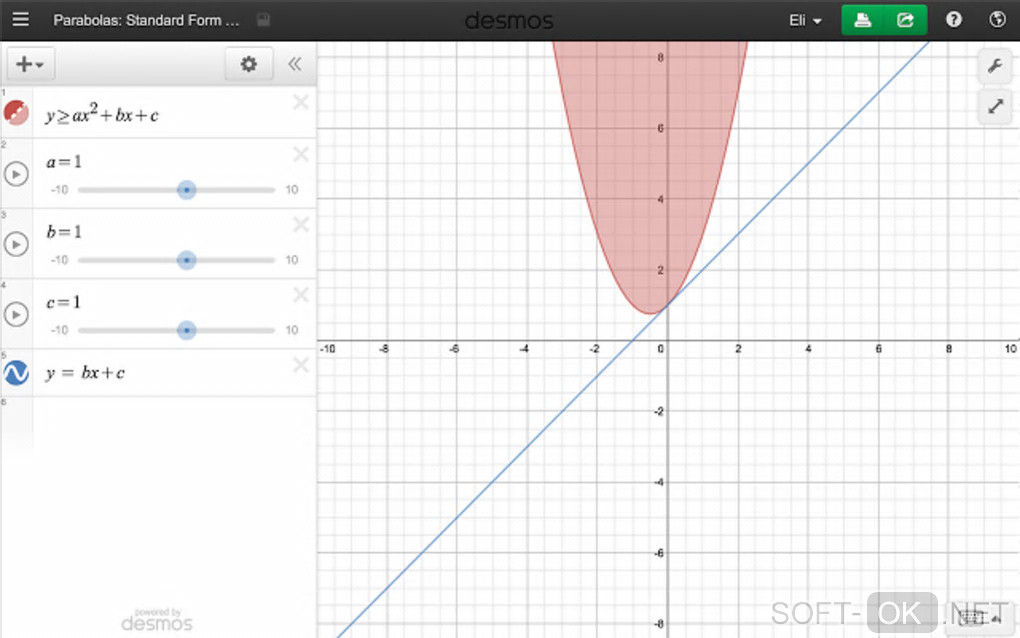Click the powered by desmos link
Screen dimensions: 1020x638
[x=157, y=620]
